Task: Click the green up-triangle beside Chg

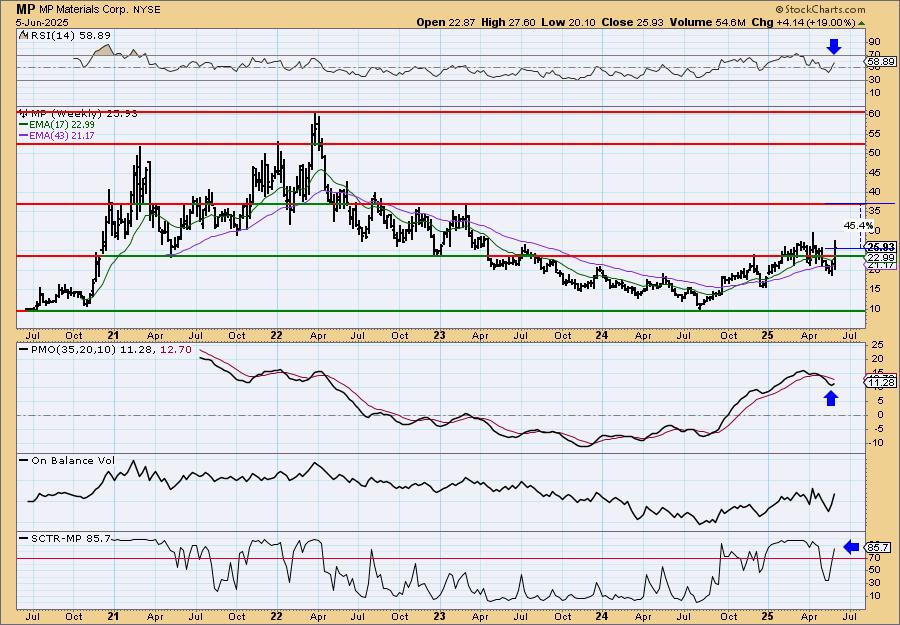Action: (861, 23)
